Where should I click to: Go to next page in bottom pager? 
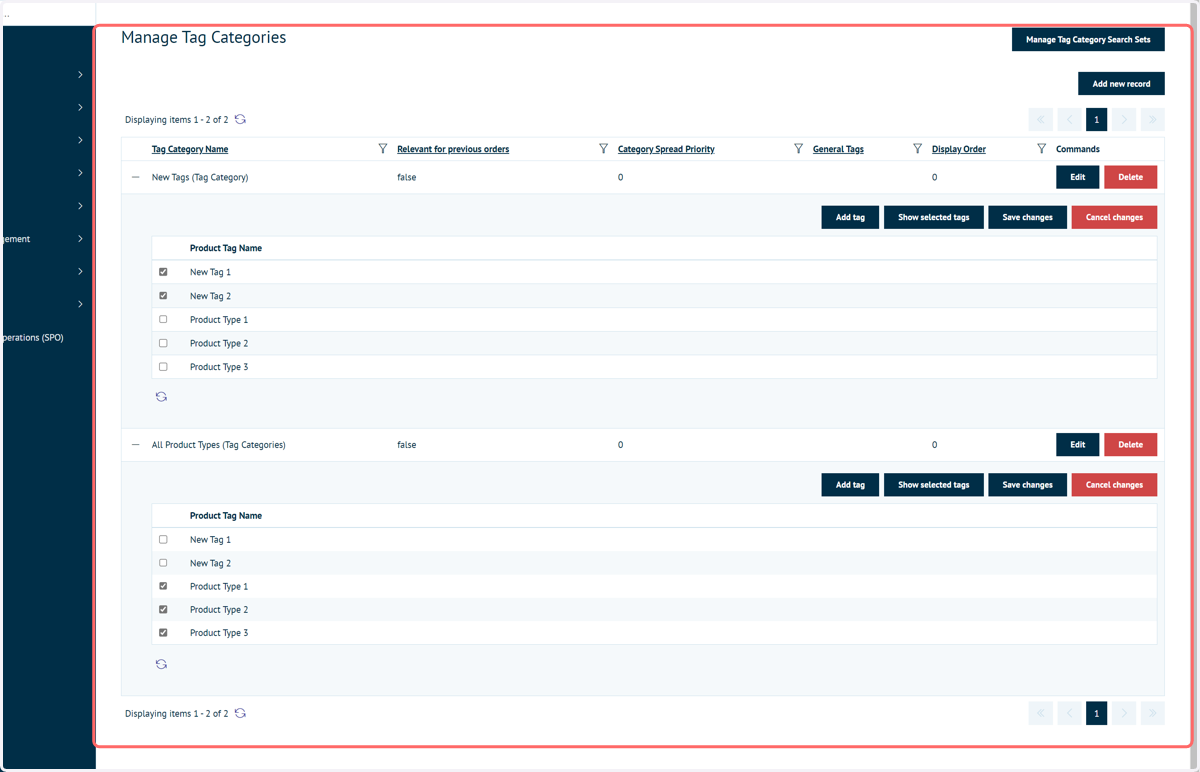click(1124, 713)
